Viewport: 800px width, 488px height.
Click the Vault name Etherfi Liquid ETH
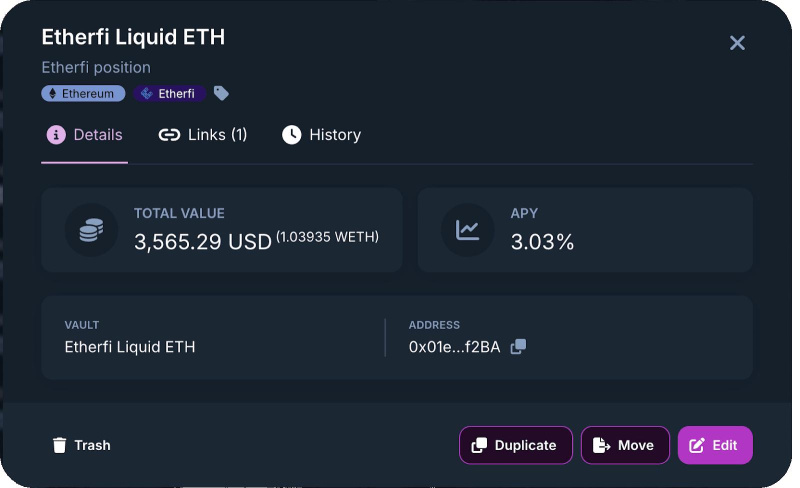click(x=130, y=347)
